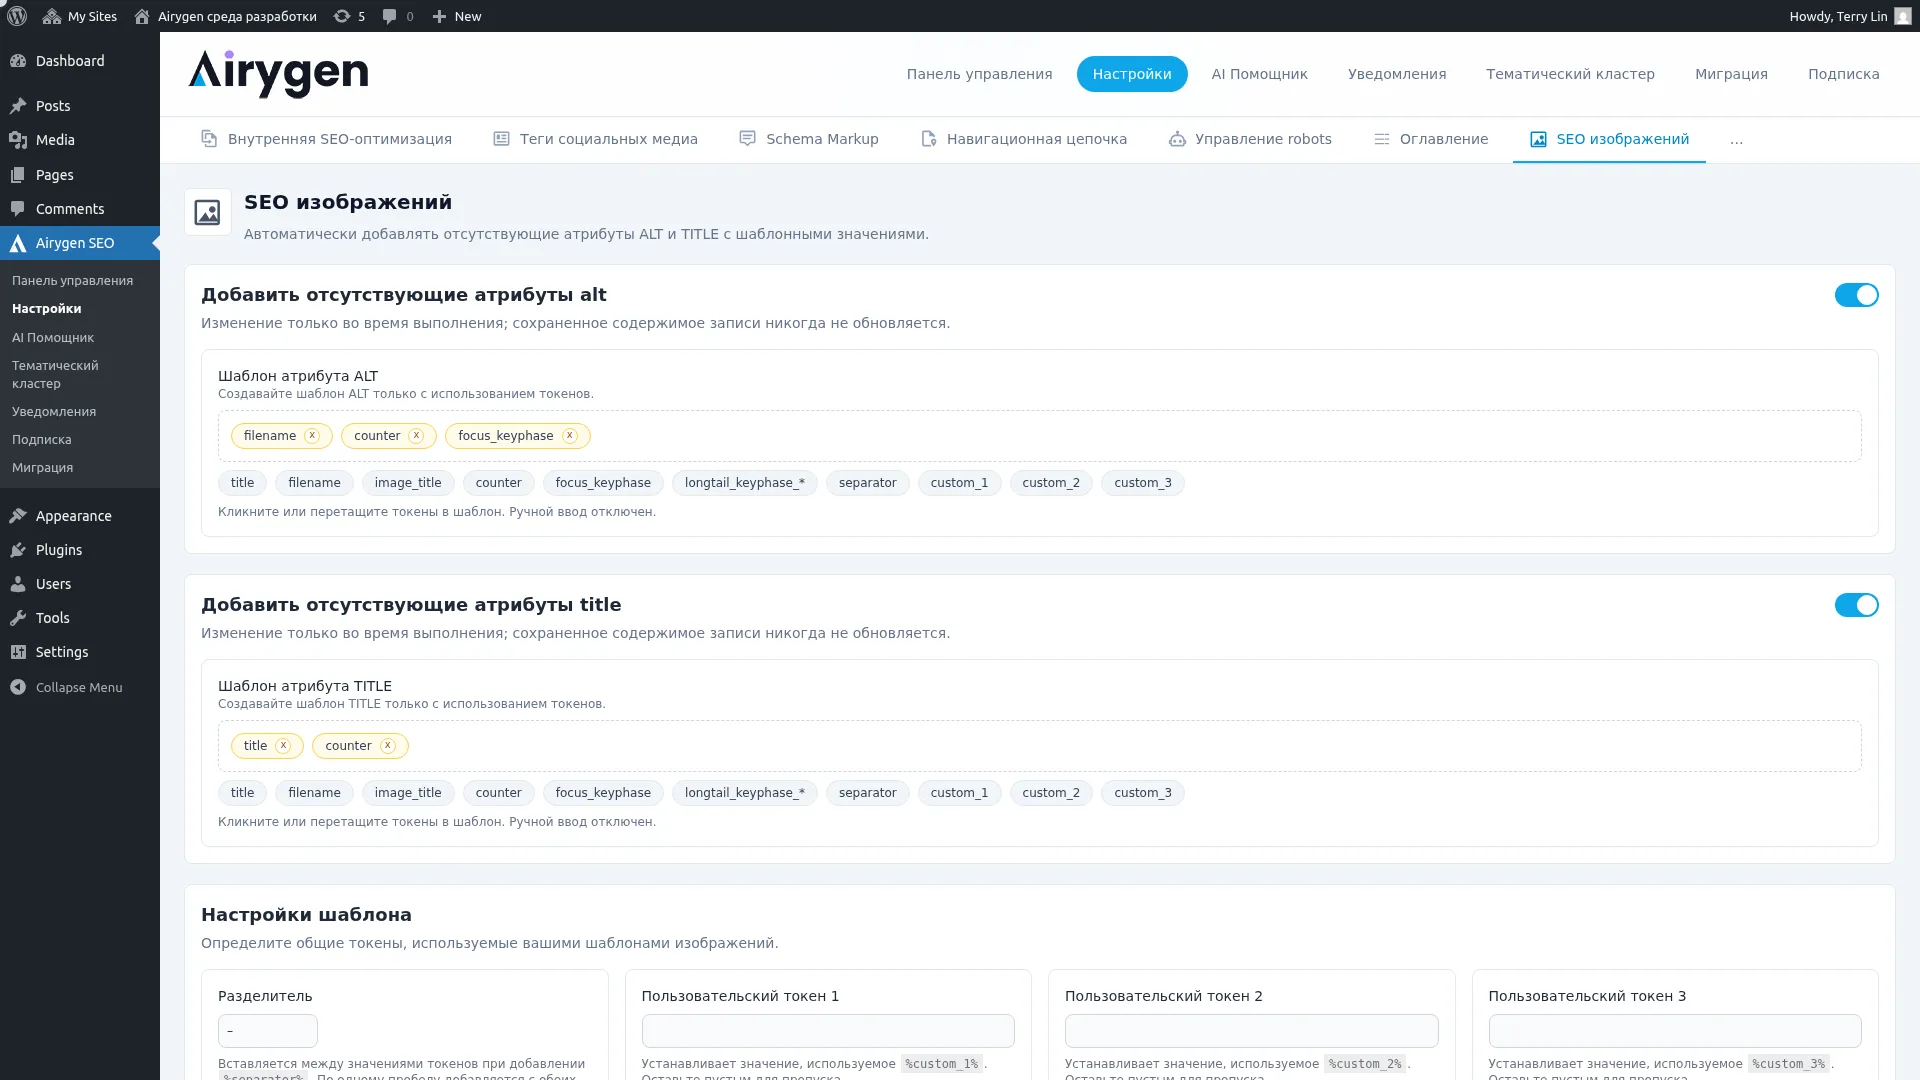Add focus_keyphase token to TITLE template
The image size is (1920, 1080).
point(603,793)
